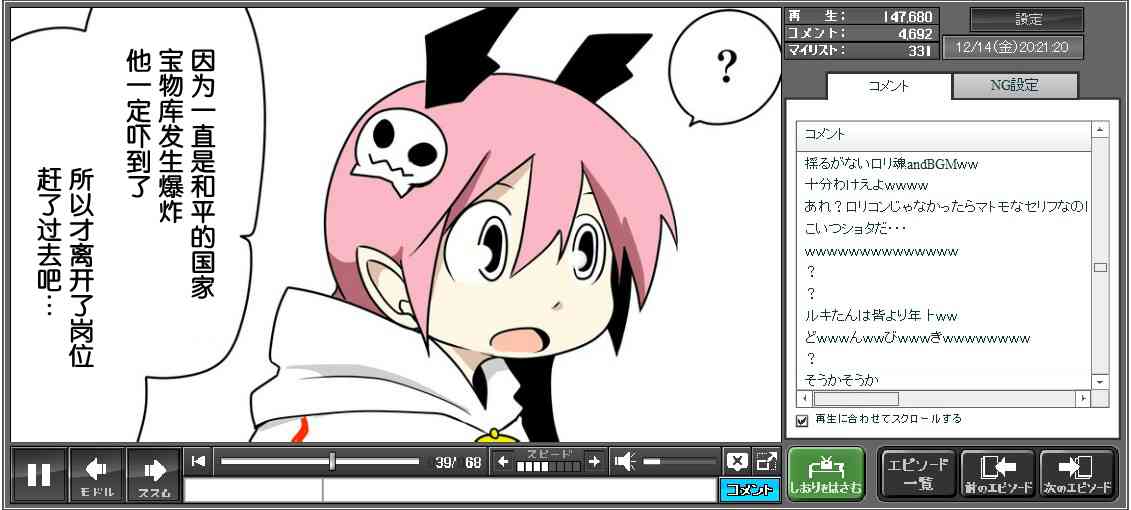Go to previous episode (前のエピソード)
This screenshot has height=510, width=1131.
click(997, 474)
